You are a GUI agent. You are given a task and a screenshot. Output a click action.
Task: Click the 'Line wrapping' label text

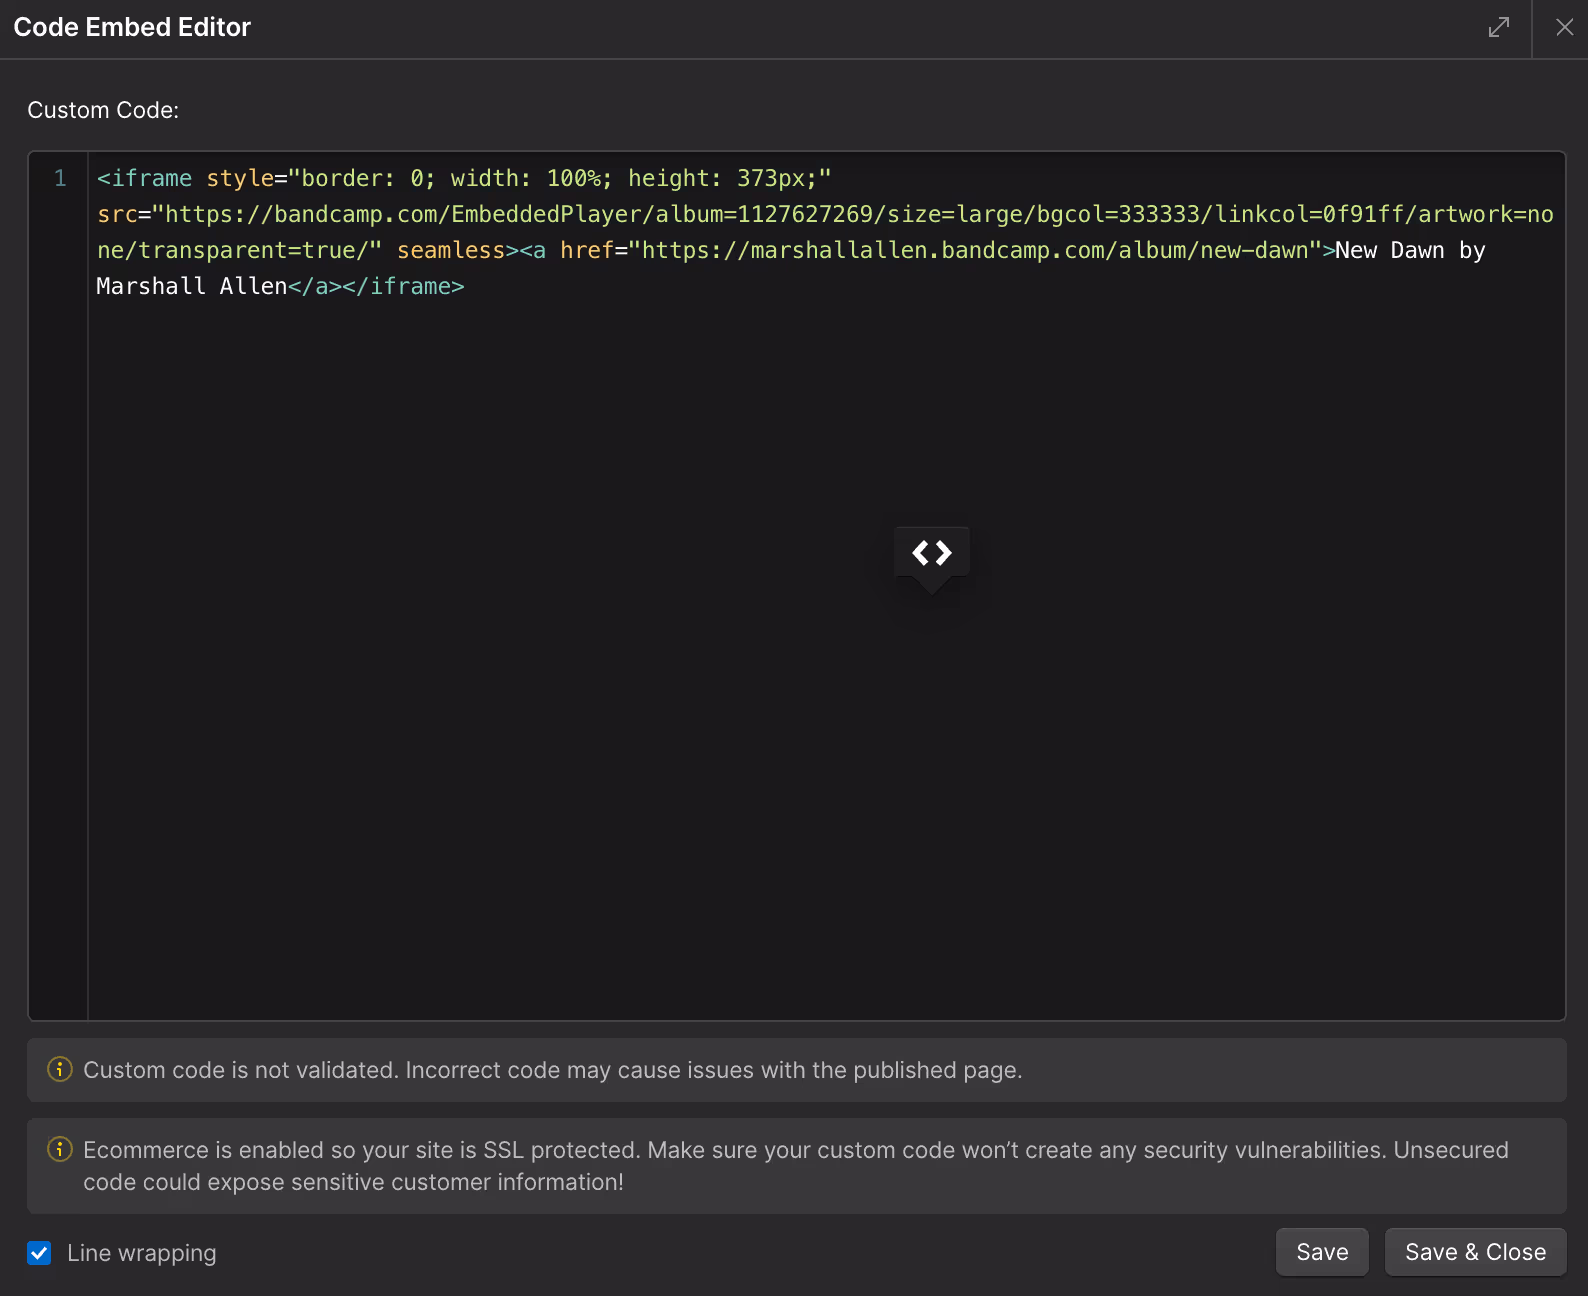(141, 1253)
